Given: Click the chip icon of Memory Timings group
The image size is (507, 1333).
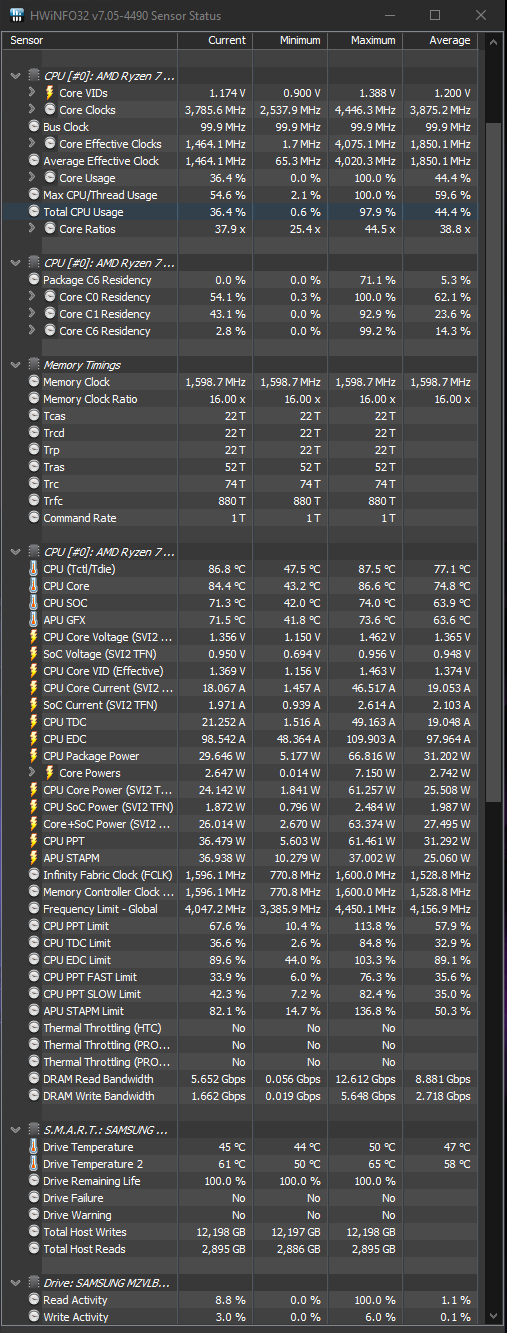Looking at the screenshot, I should (34, 365).
